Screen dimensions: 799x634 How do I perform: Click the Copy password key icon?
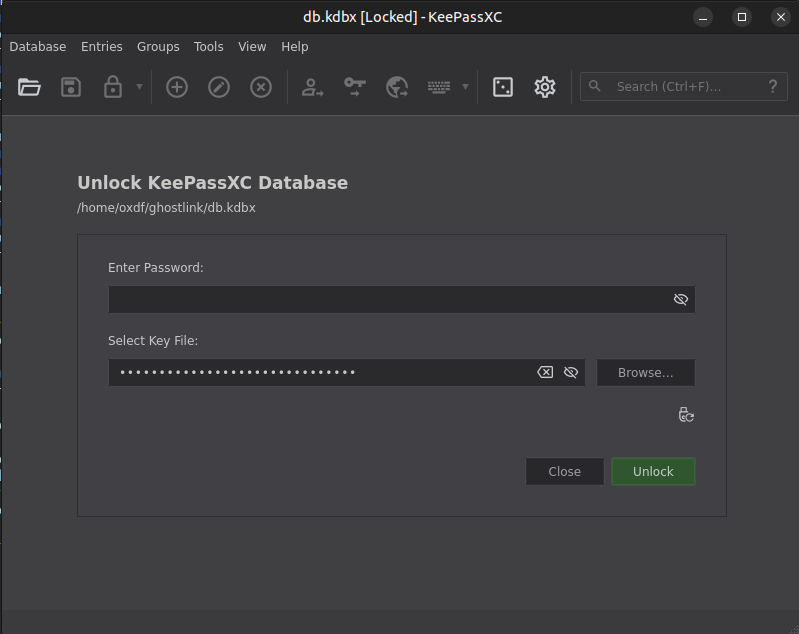point(355,87)
